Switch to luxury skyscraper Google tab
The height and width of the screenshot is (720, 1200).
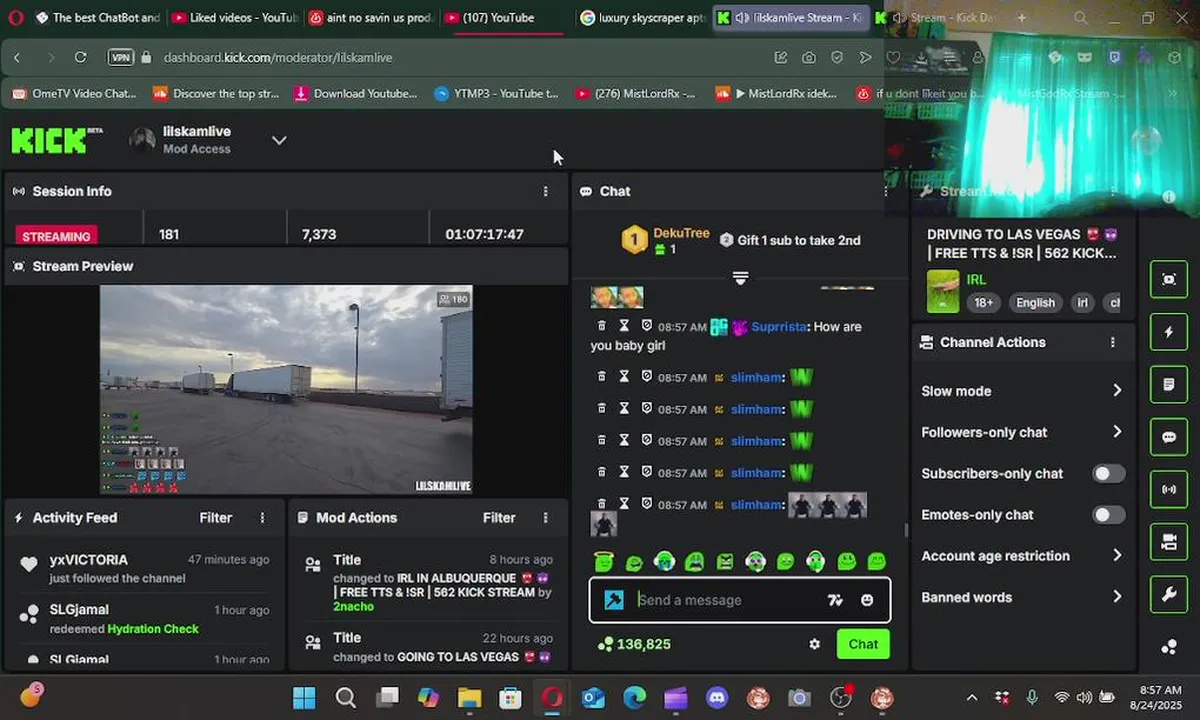tap(643, 17)
